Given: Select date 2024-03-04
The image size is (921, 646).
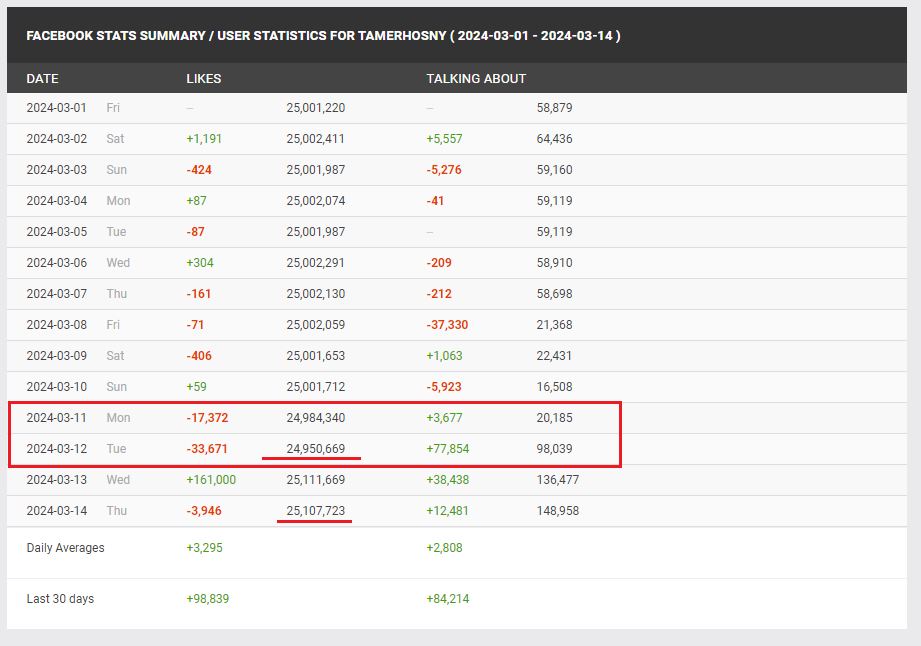Looking at the screenshot, I should tap(56, 201).
